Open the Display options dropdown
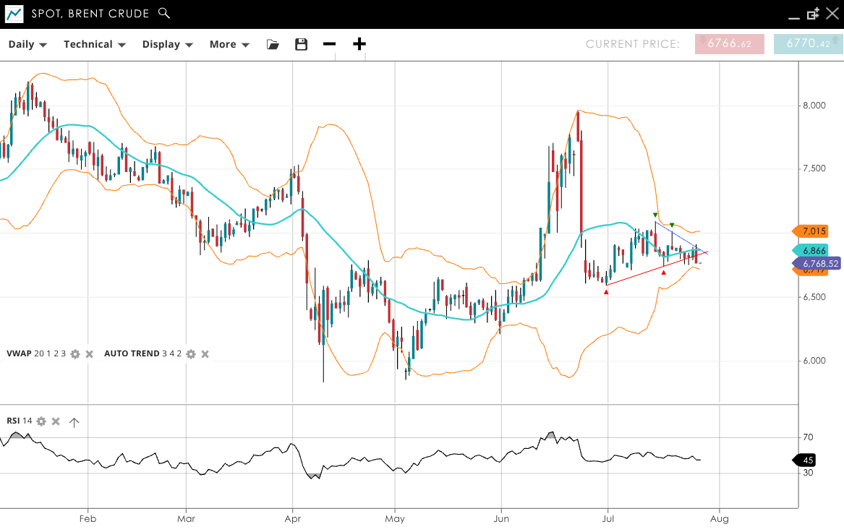 coord(167,44)
